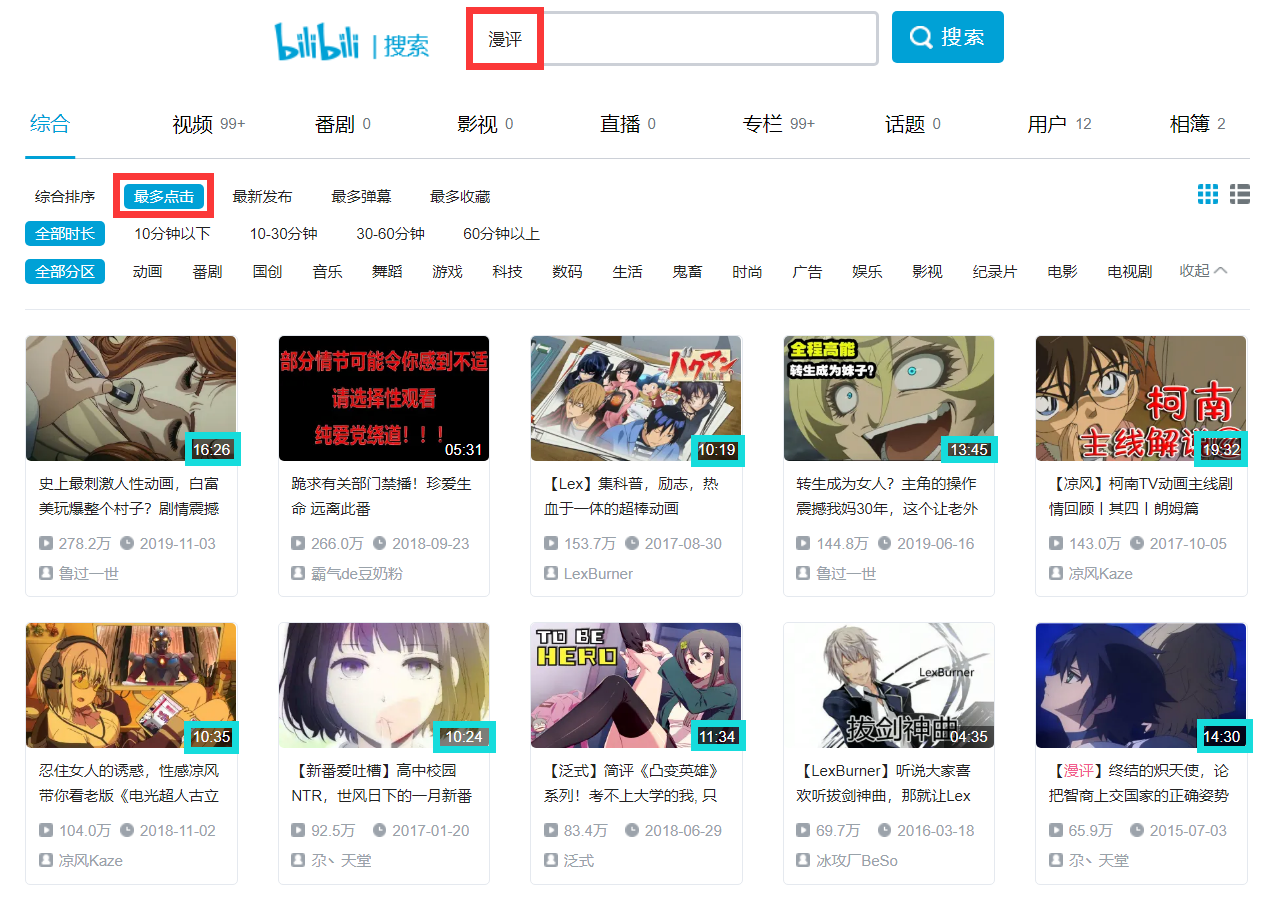
Task: Filter by 游戏 category
Action: click(x=447, y=271)
